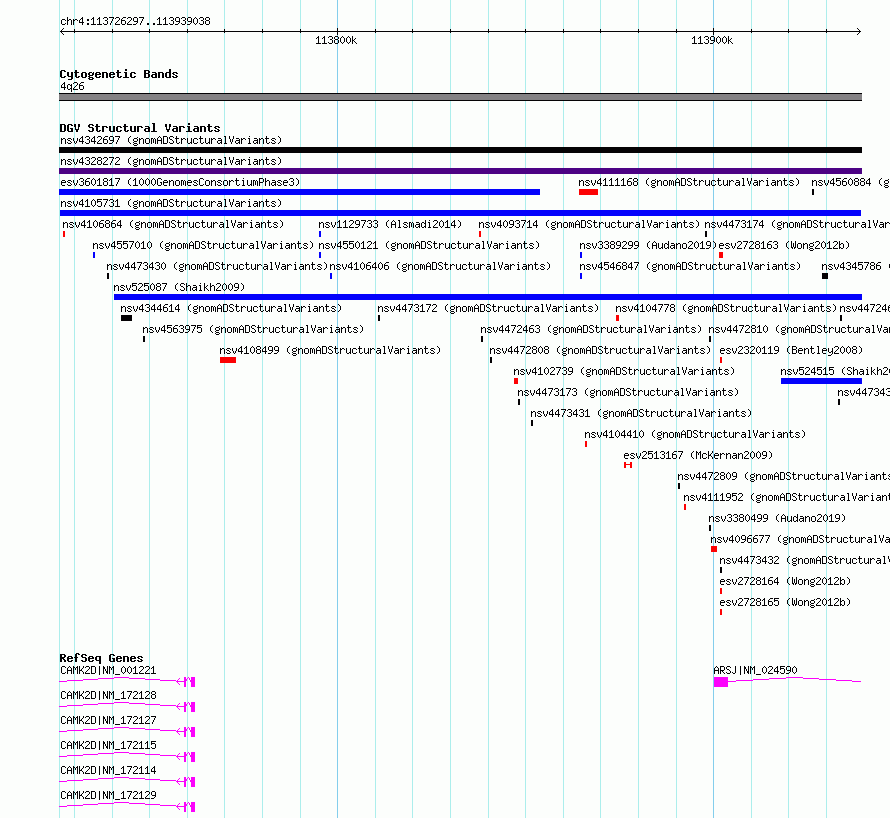Image resolution: width=890 pixels, height=818 pixels.
Task: Click the DGV Structural Variants track title
Action: pyautogui.click(x=140, y=128)
